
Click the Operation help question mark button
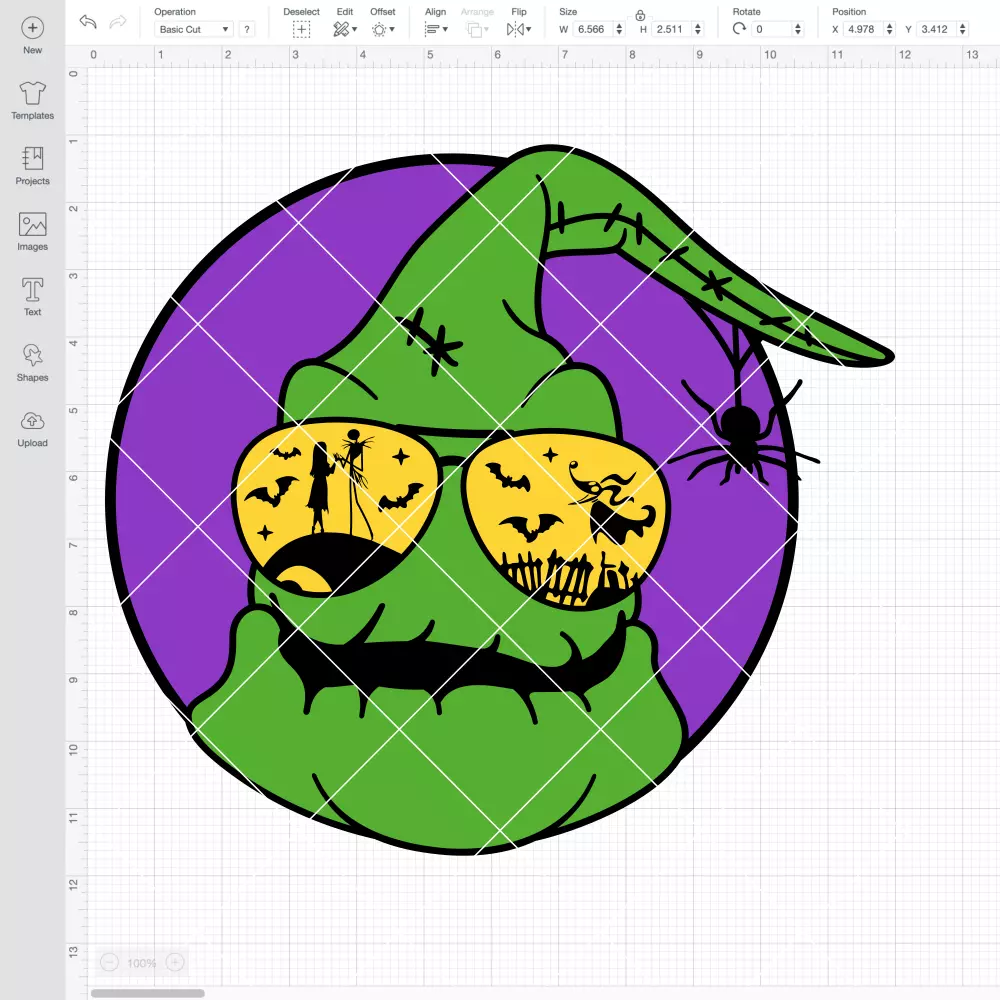point(247,29)
